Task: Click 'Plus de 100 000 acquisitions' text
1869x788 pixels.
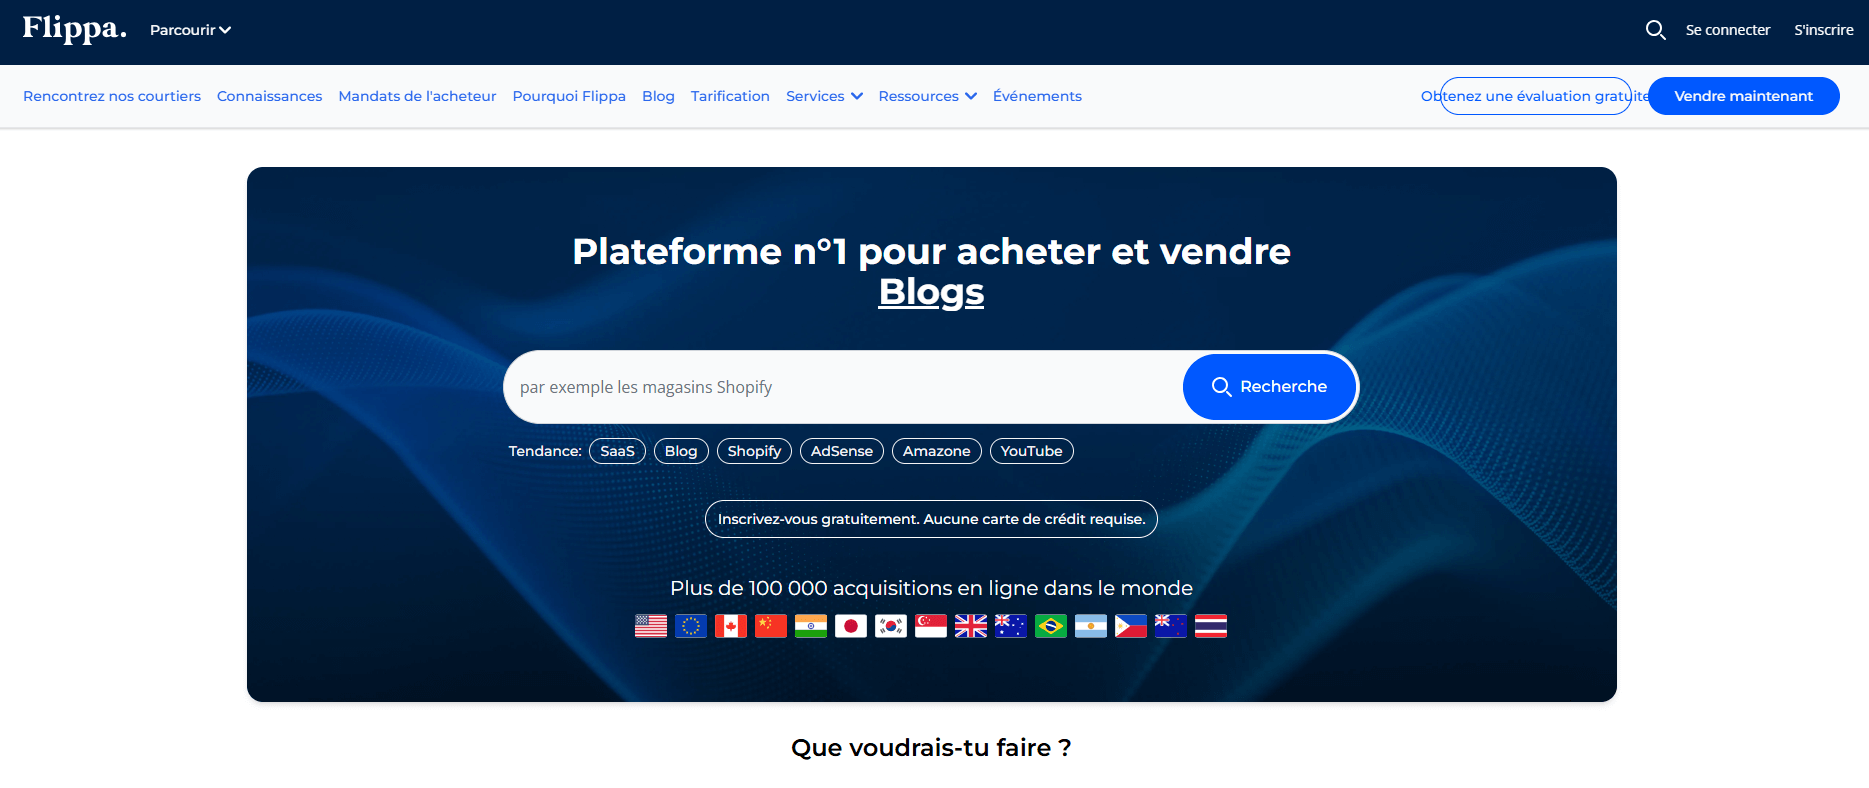Action: [931, 588]
